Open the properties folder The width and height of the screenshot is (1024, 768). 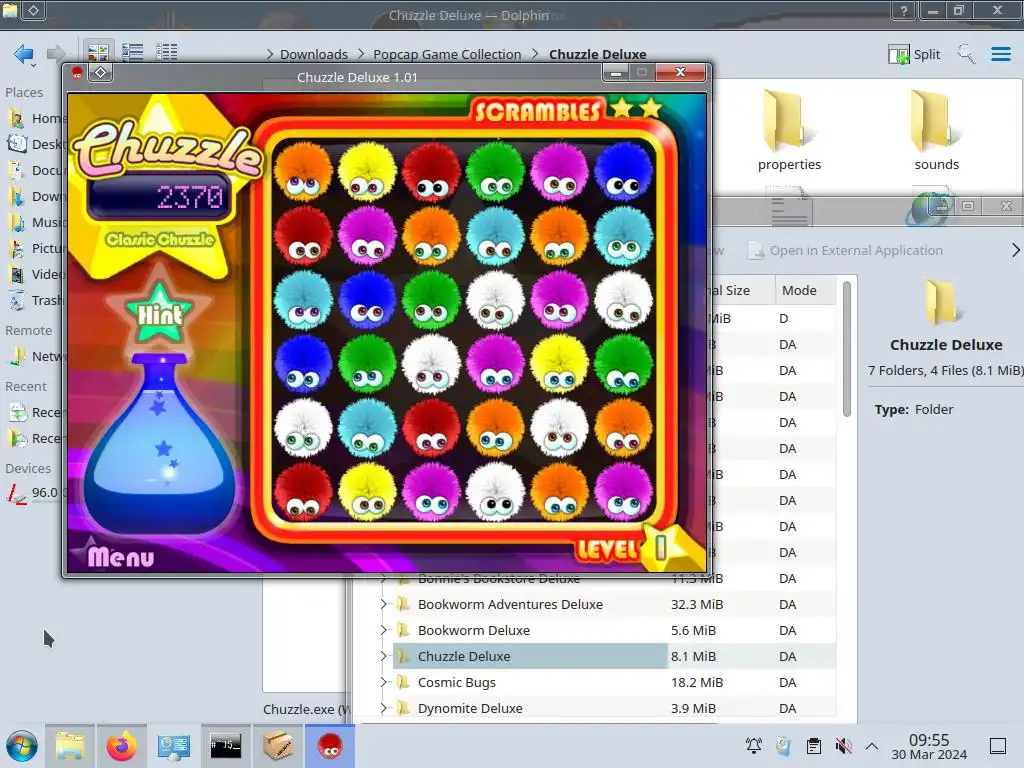point(789,131)
